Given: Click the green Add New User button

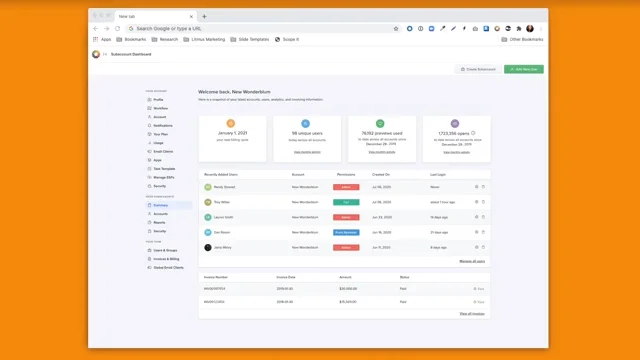Looking at the screenshot, I should 524,69.
